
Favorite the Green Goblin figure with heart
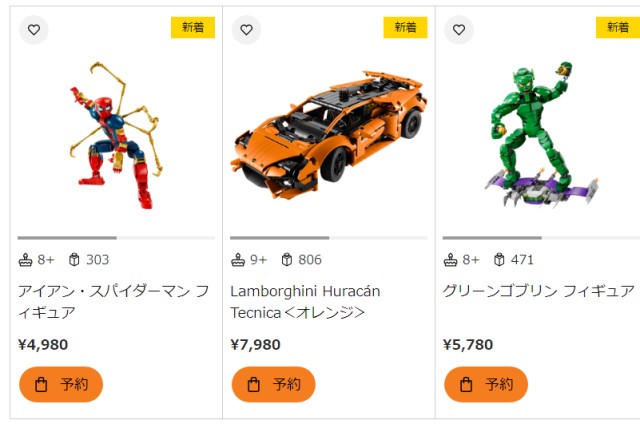[x=459, y=30]
